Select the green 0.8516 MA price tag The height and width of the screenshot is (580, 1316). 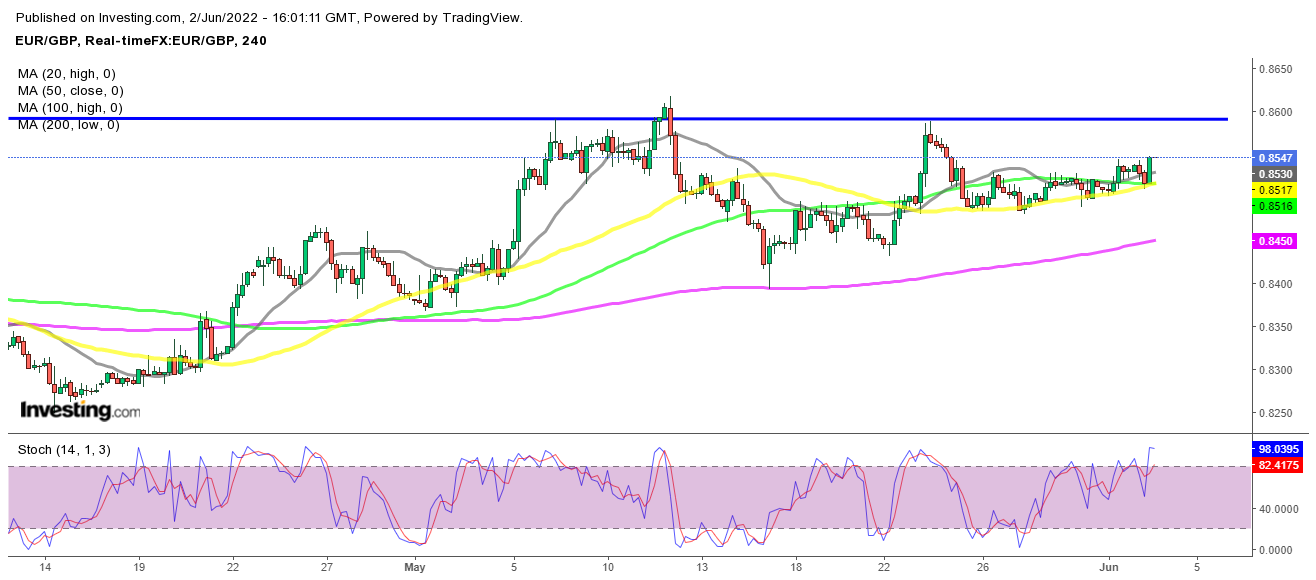click(1275, 205)
